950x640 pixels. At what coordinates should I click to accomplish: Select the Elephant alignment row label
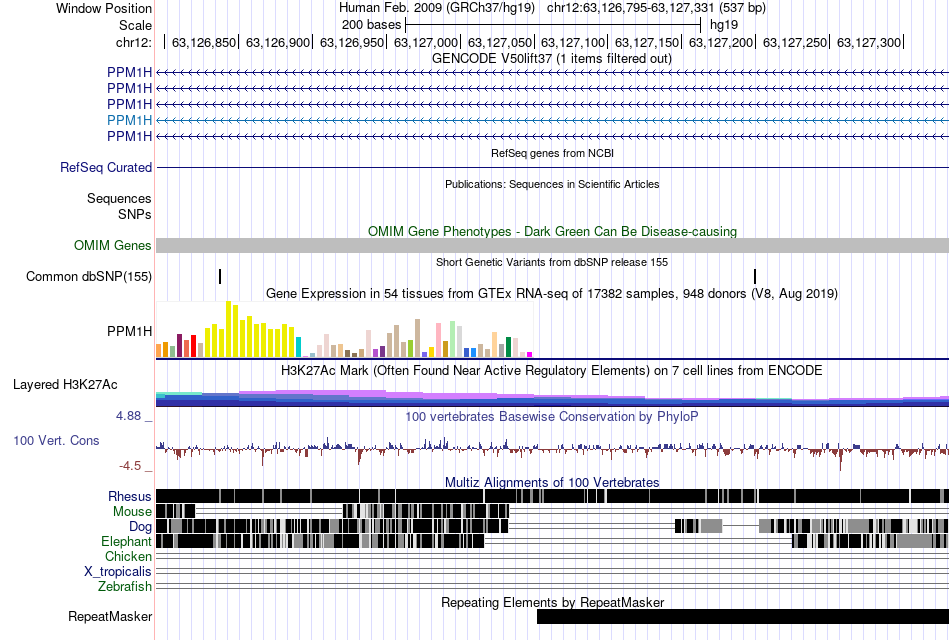point(126,541)
